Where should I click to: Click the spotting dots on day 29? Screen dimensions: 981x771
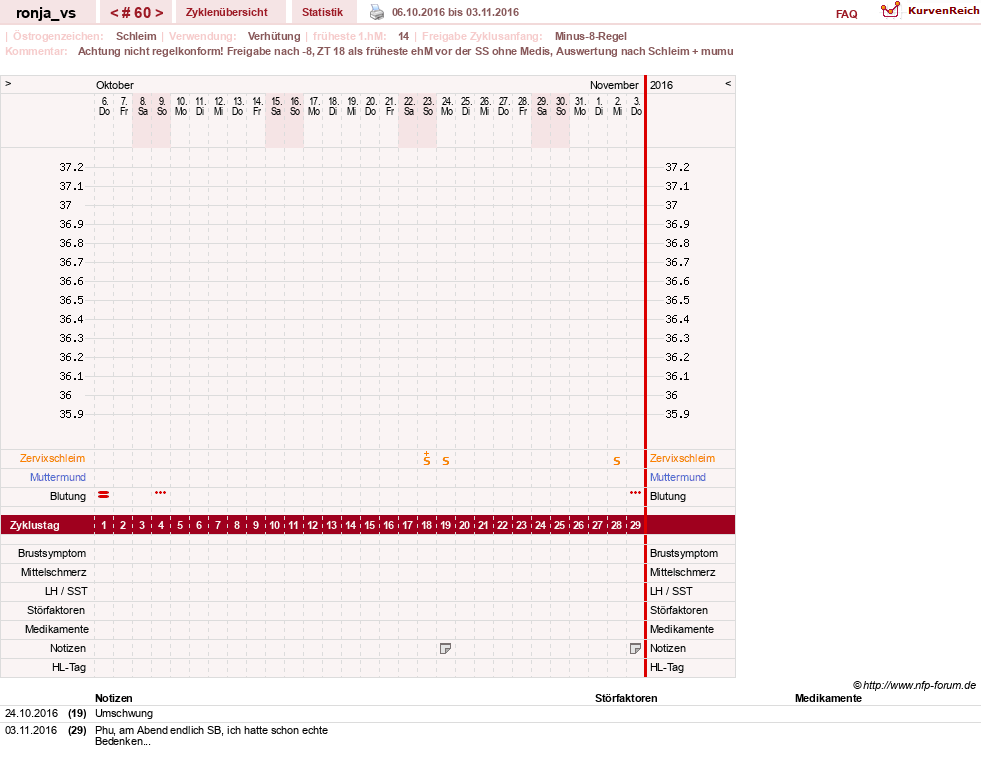coord(636,493)
